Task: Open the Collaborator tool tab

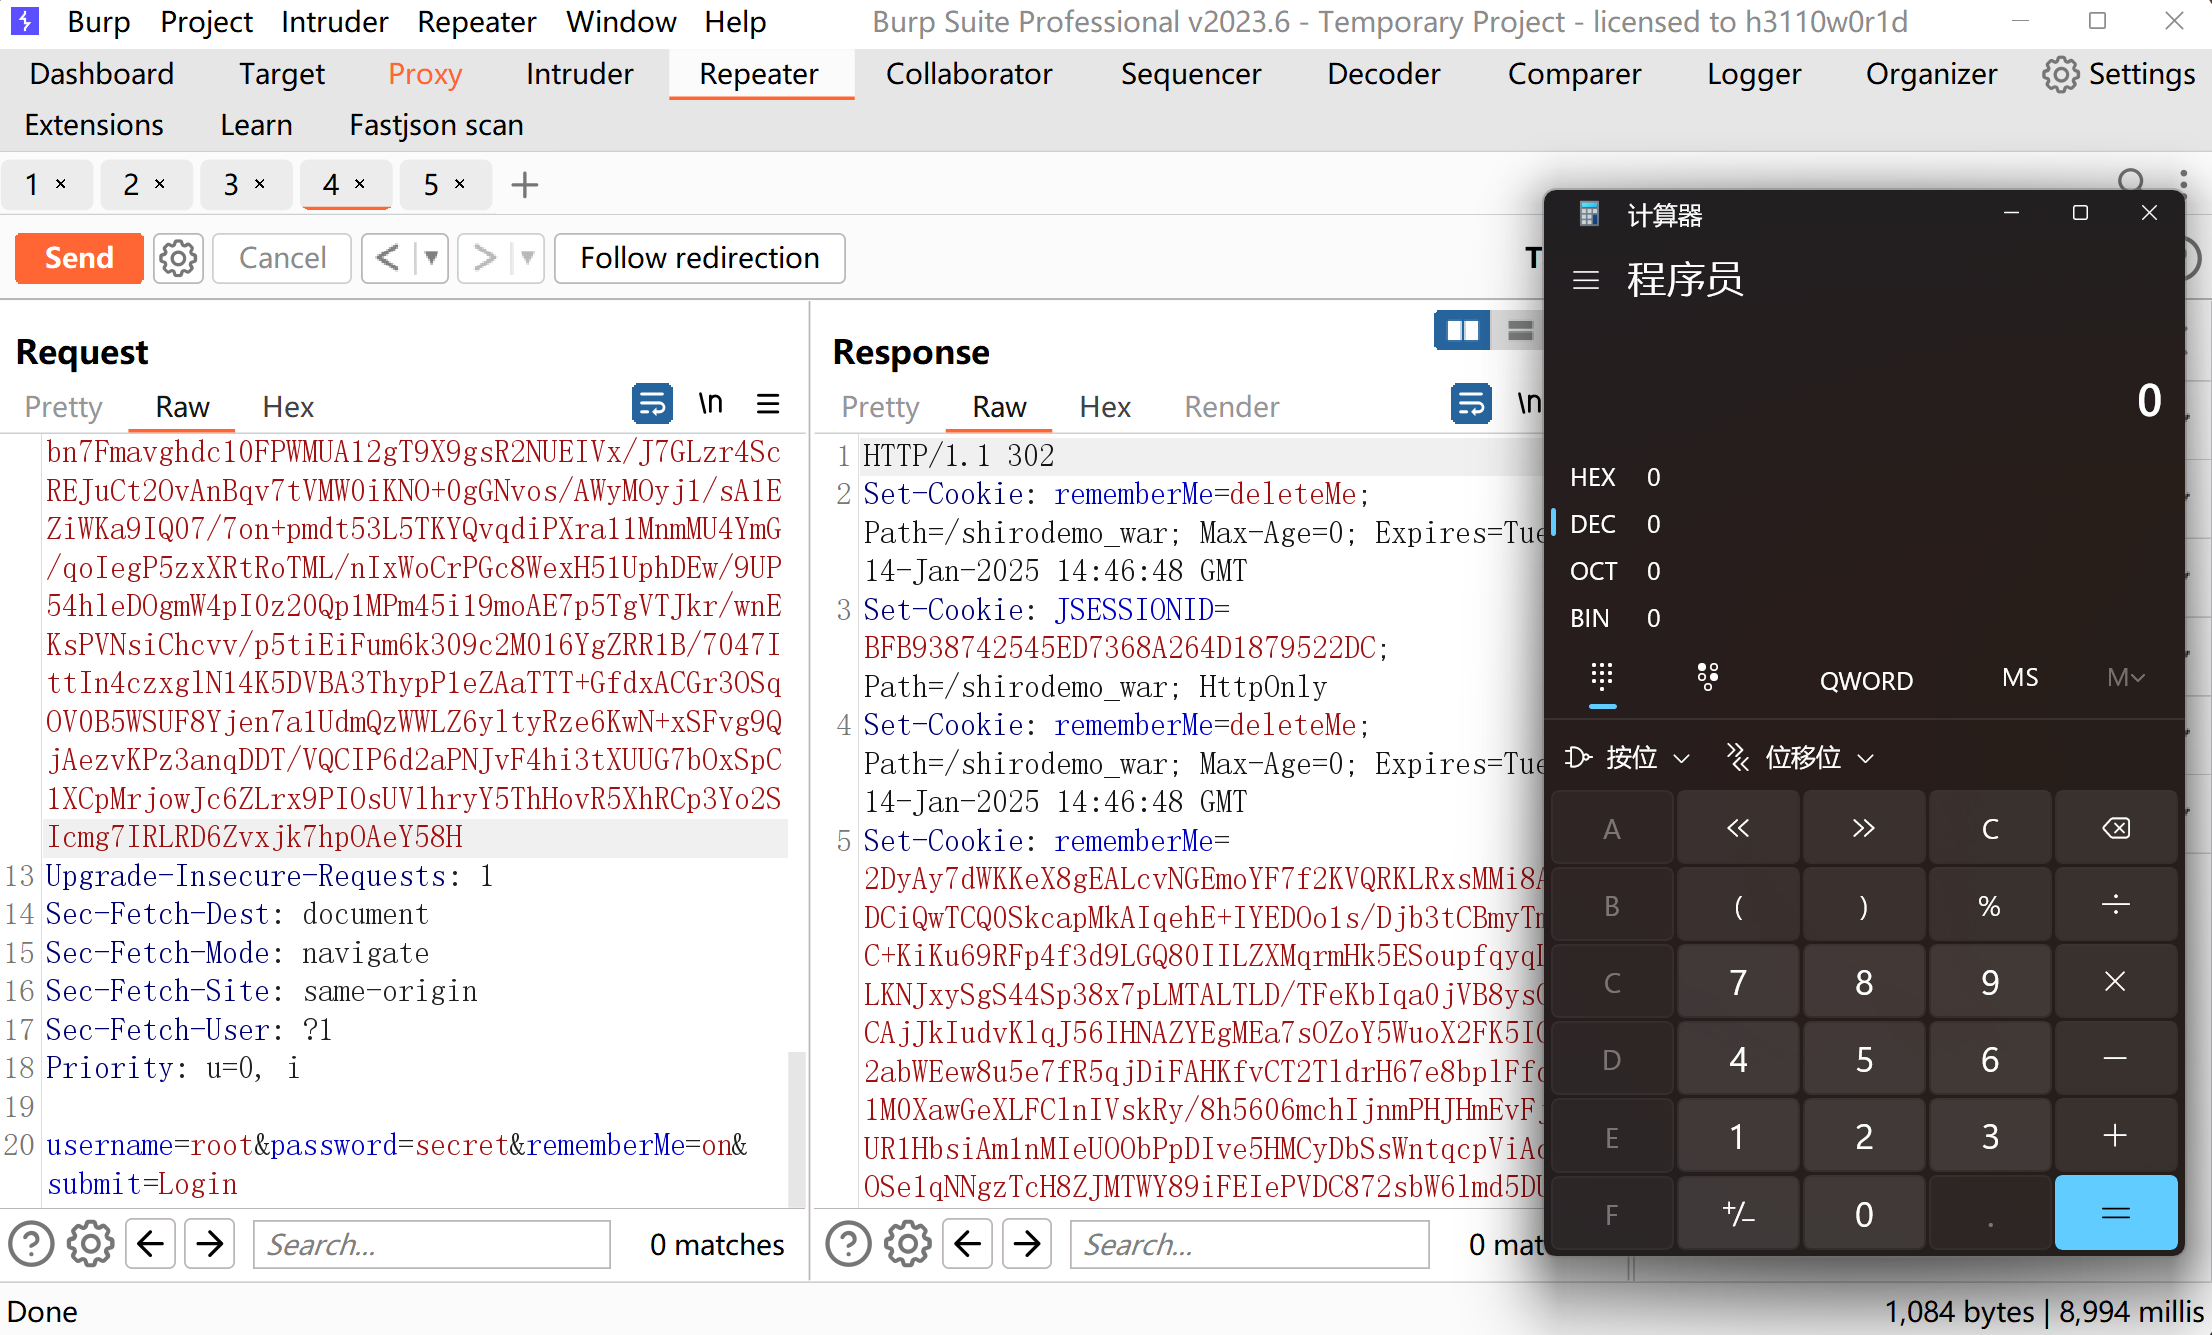Action: click(x=968, y=74)
